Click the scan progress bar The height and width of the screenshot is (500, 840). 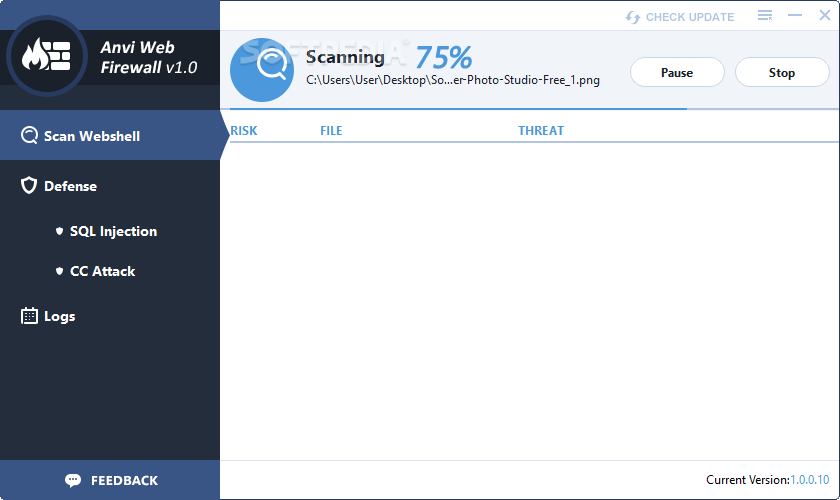tap(534, 109)
